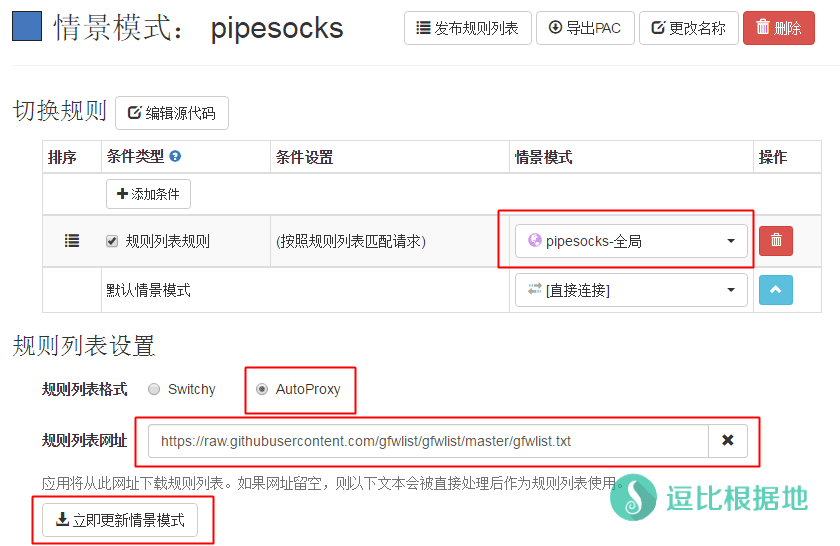The height and width of the screenshot is (546, 840).
Task: Click the rule list URL input field
Action: [x=428, y=441]
